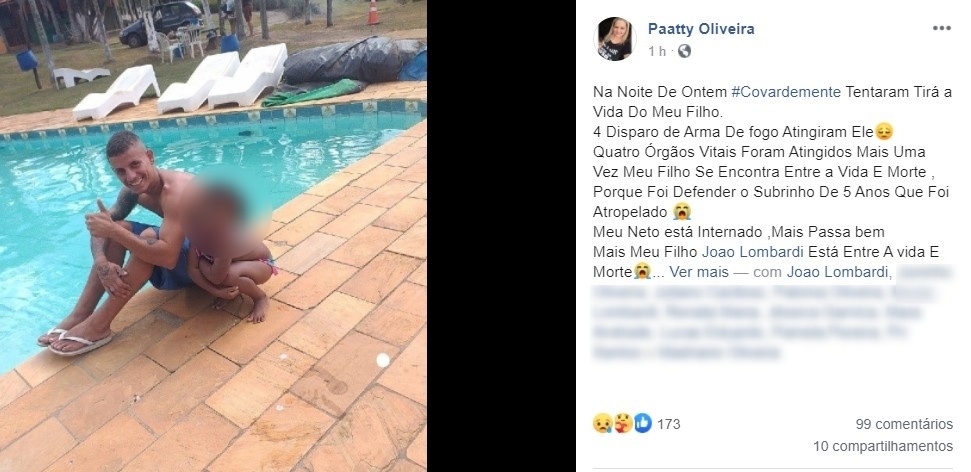Click the 1 h post timestamp
The width and height of the screenshot is (971, 472).
[x=657, y=52]
